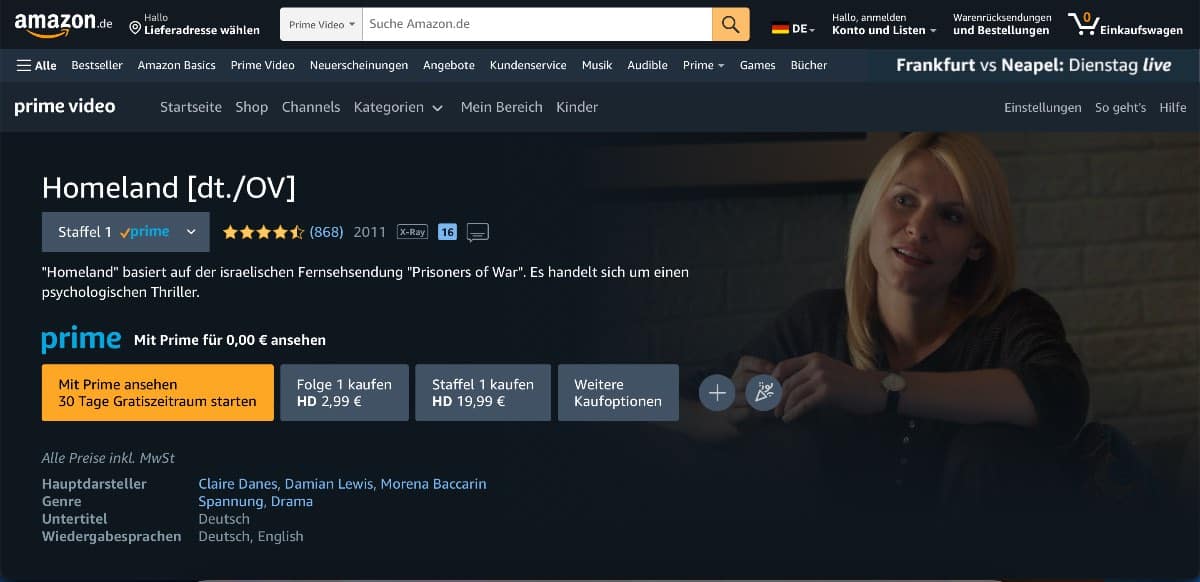Open Audible in the nav bar

click(x=647, y=65)
